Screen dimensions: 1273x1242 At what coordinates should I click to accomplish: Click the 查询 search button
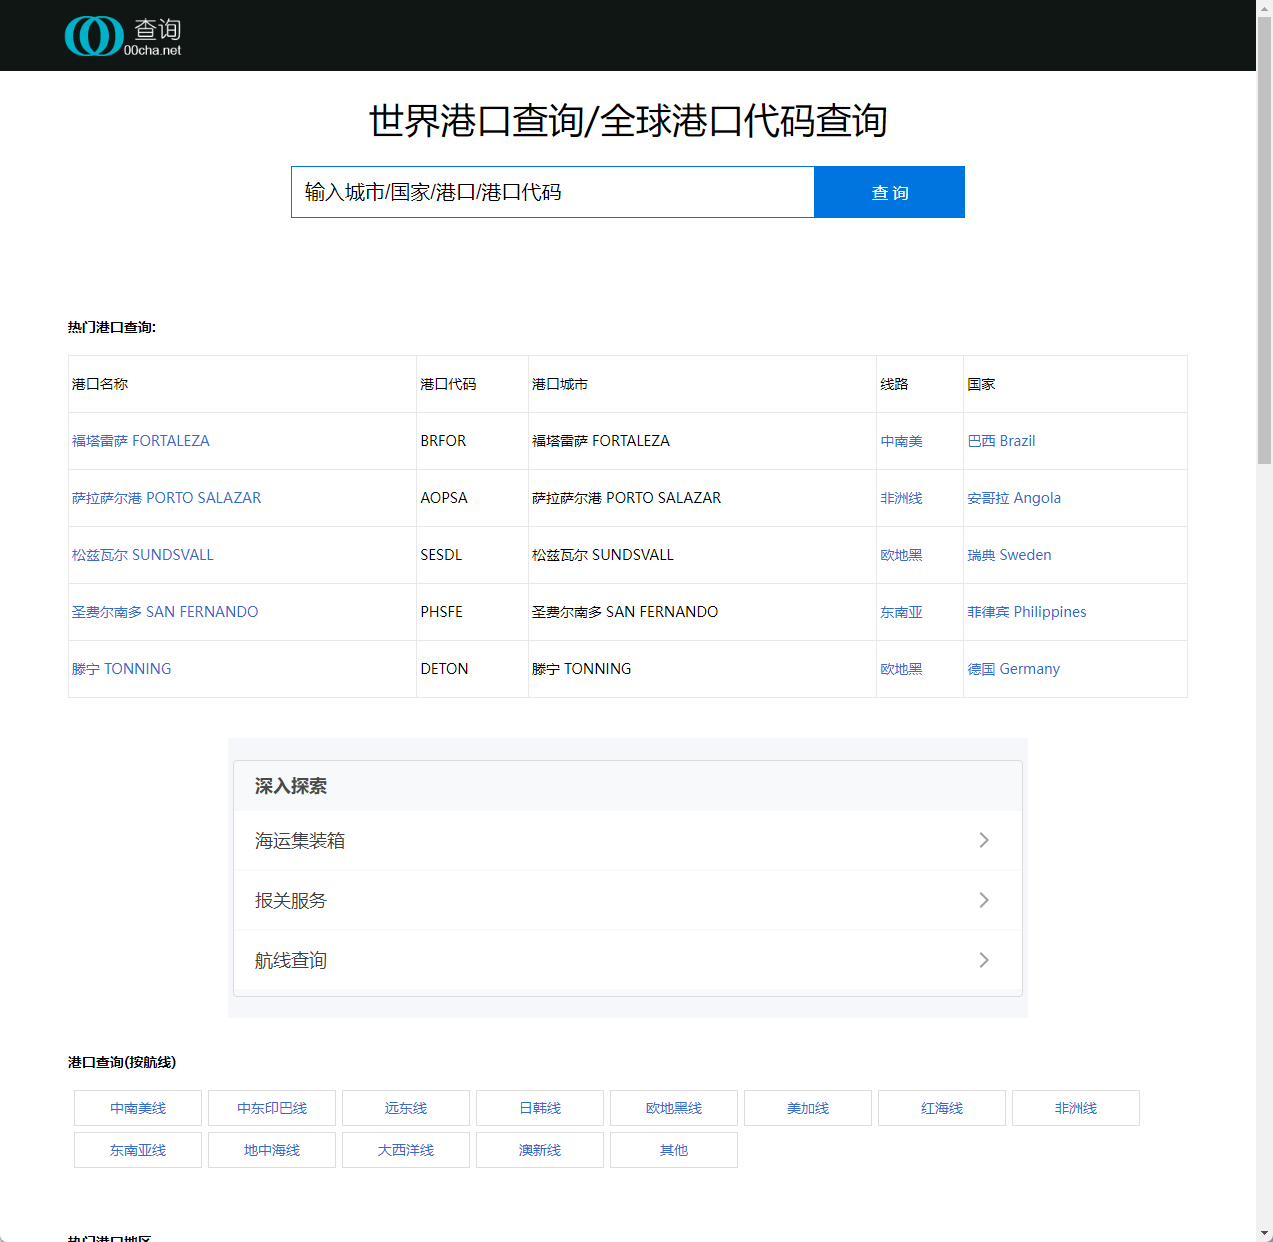click(x=888, y=192)
